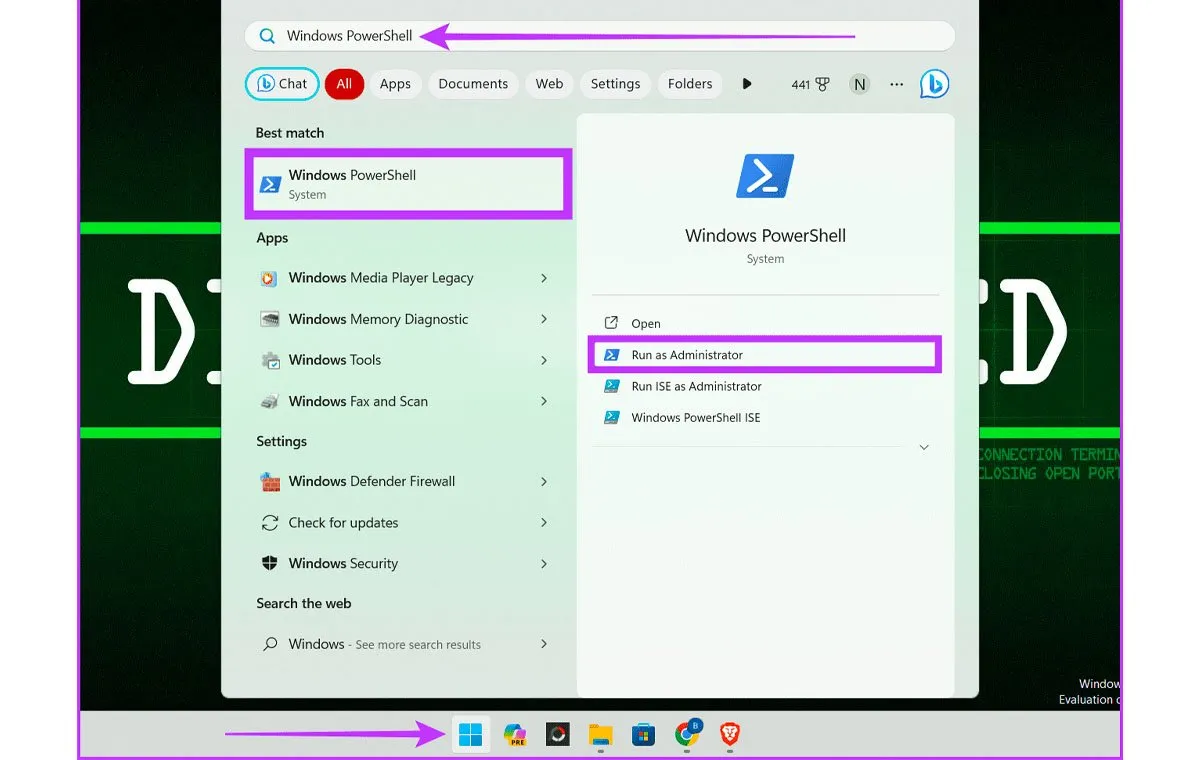This screenshot has width=1200, height=760.
Task: Open the Copilot preview icon in taskbar
Action: coord(515,736)
